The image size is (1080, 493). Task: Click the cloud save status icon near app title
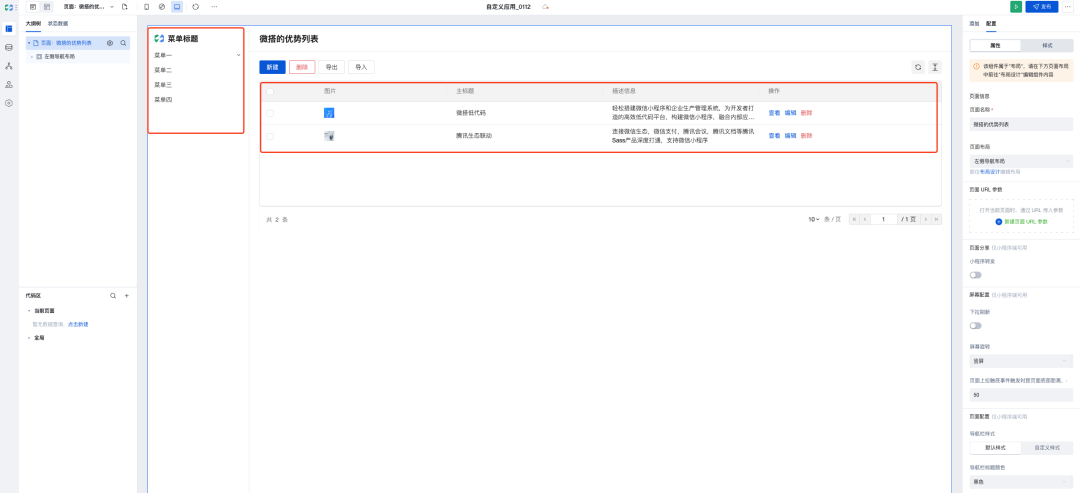tap(546, 6)
